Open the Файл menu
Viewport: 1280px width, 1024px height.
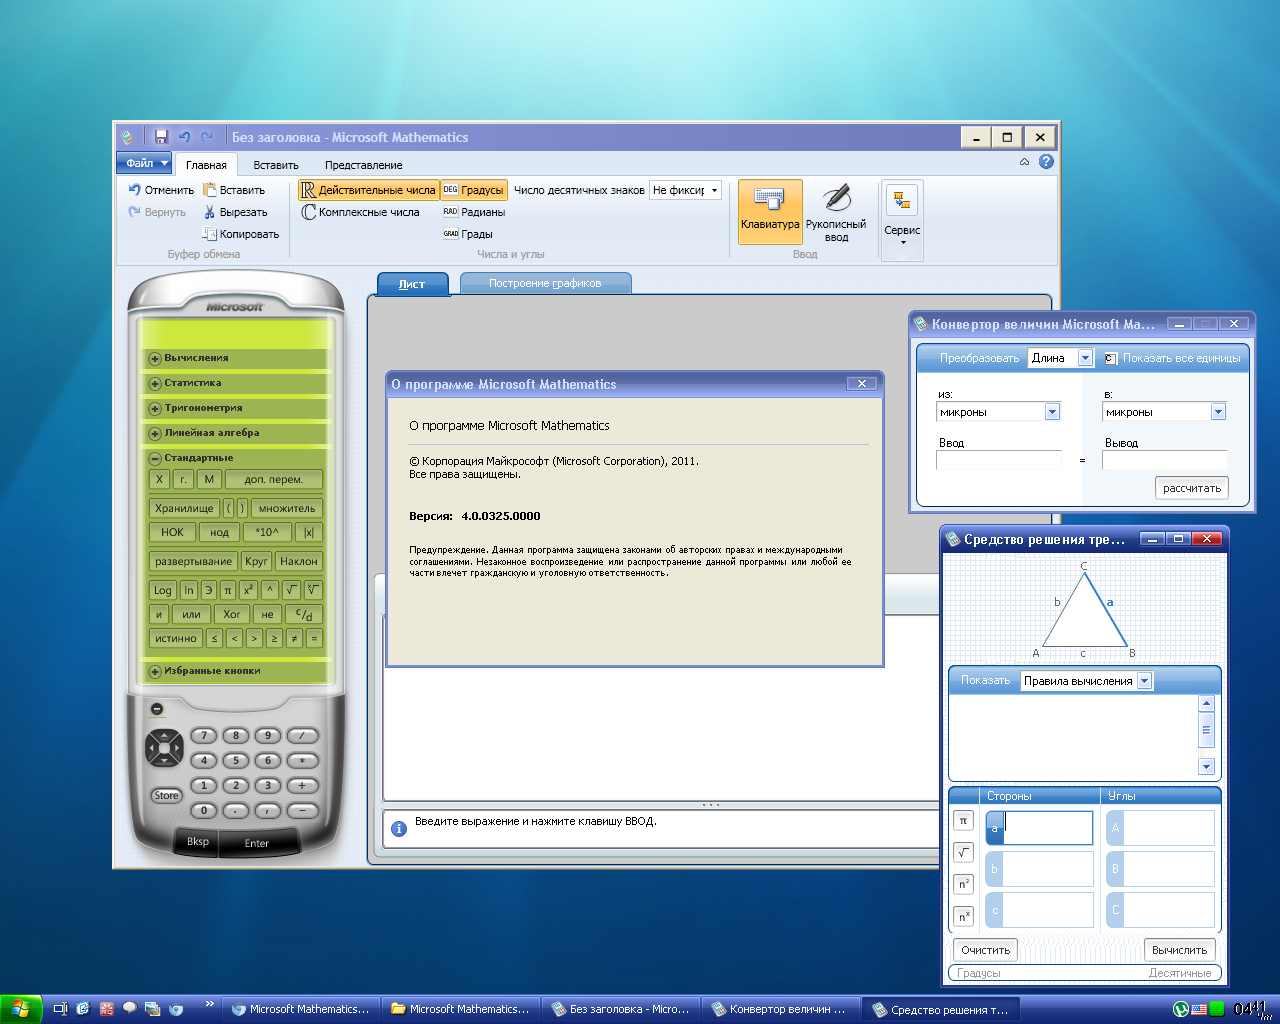click(x=145, y=163)
